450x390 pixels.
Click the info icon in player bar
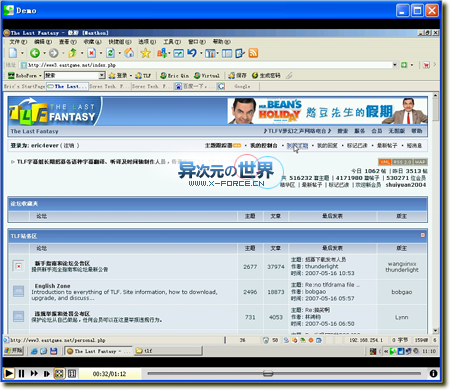(x=433, y=373)
